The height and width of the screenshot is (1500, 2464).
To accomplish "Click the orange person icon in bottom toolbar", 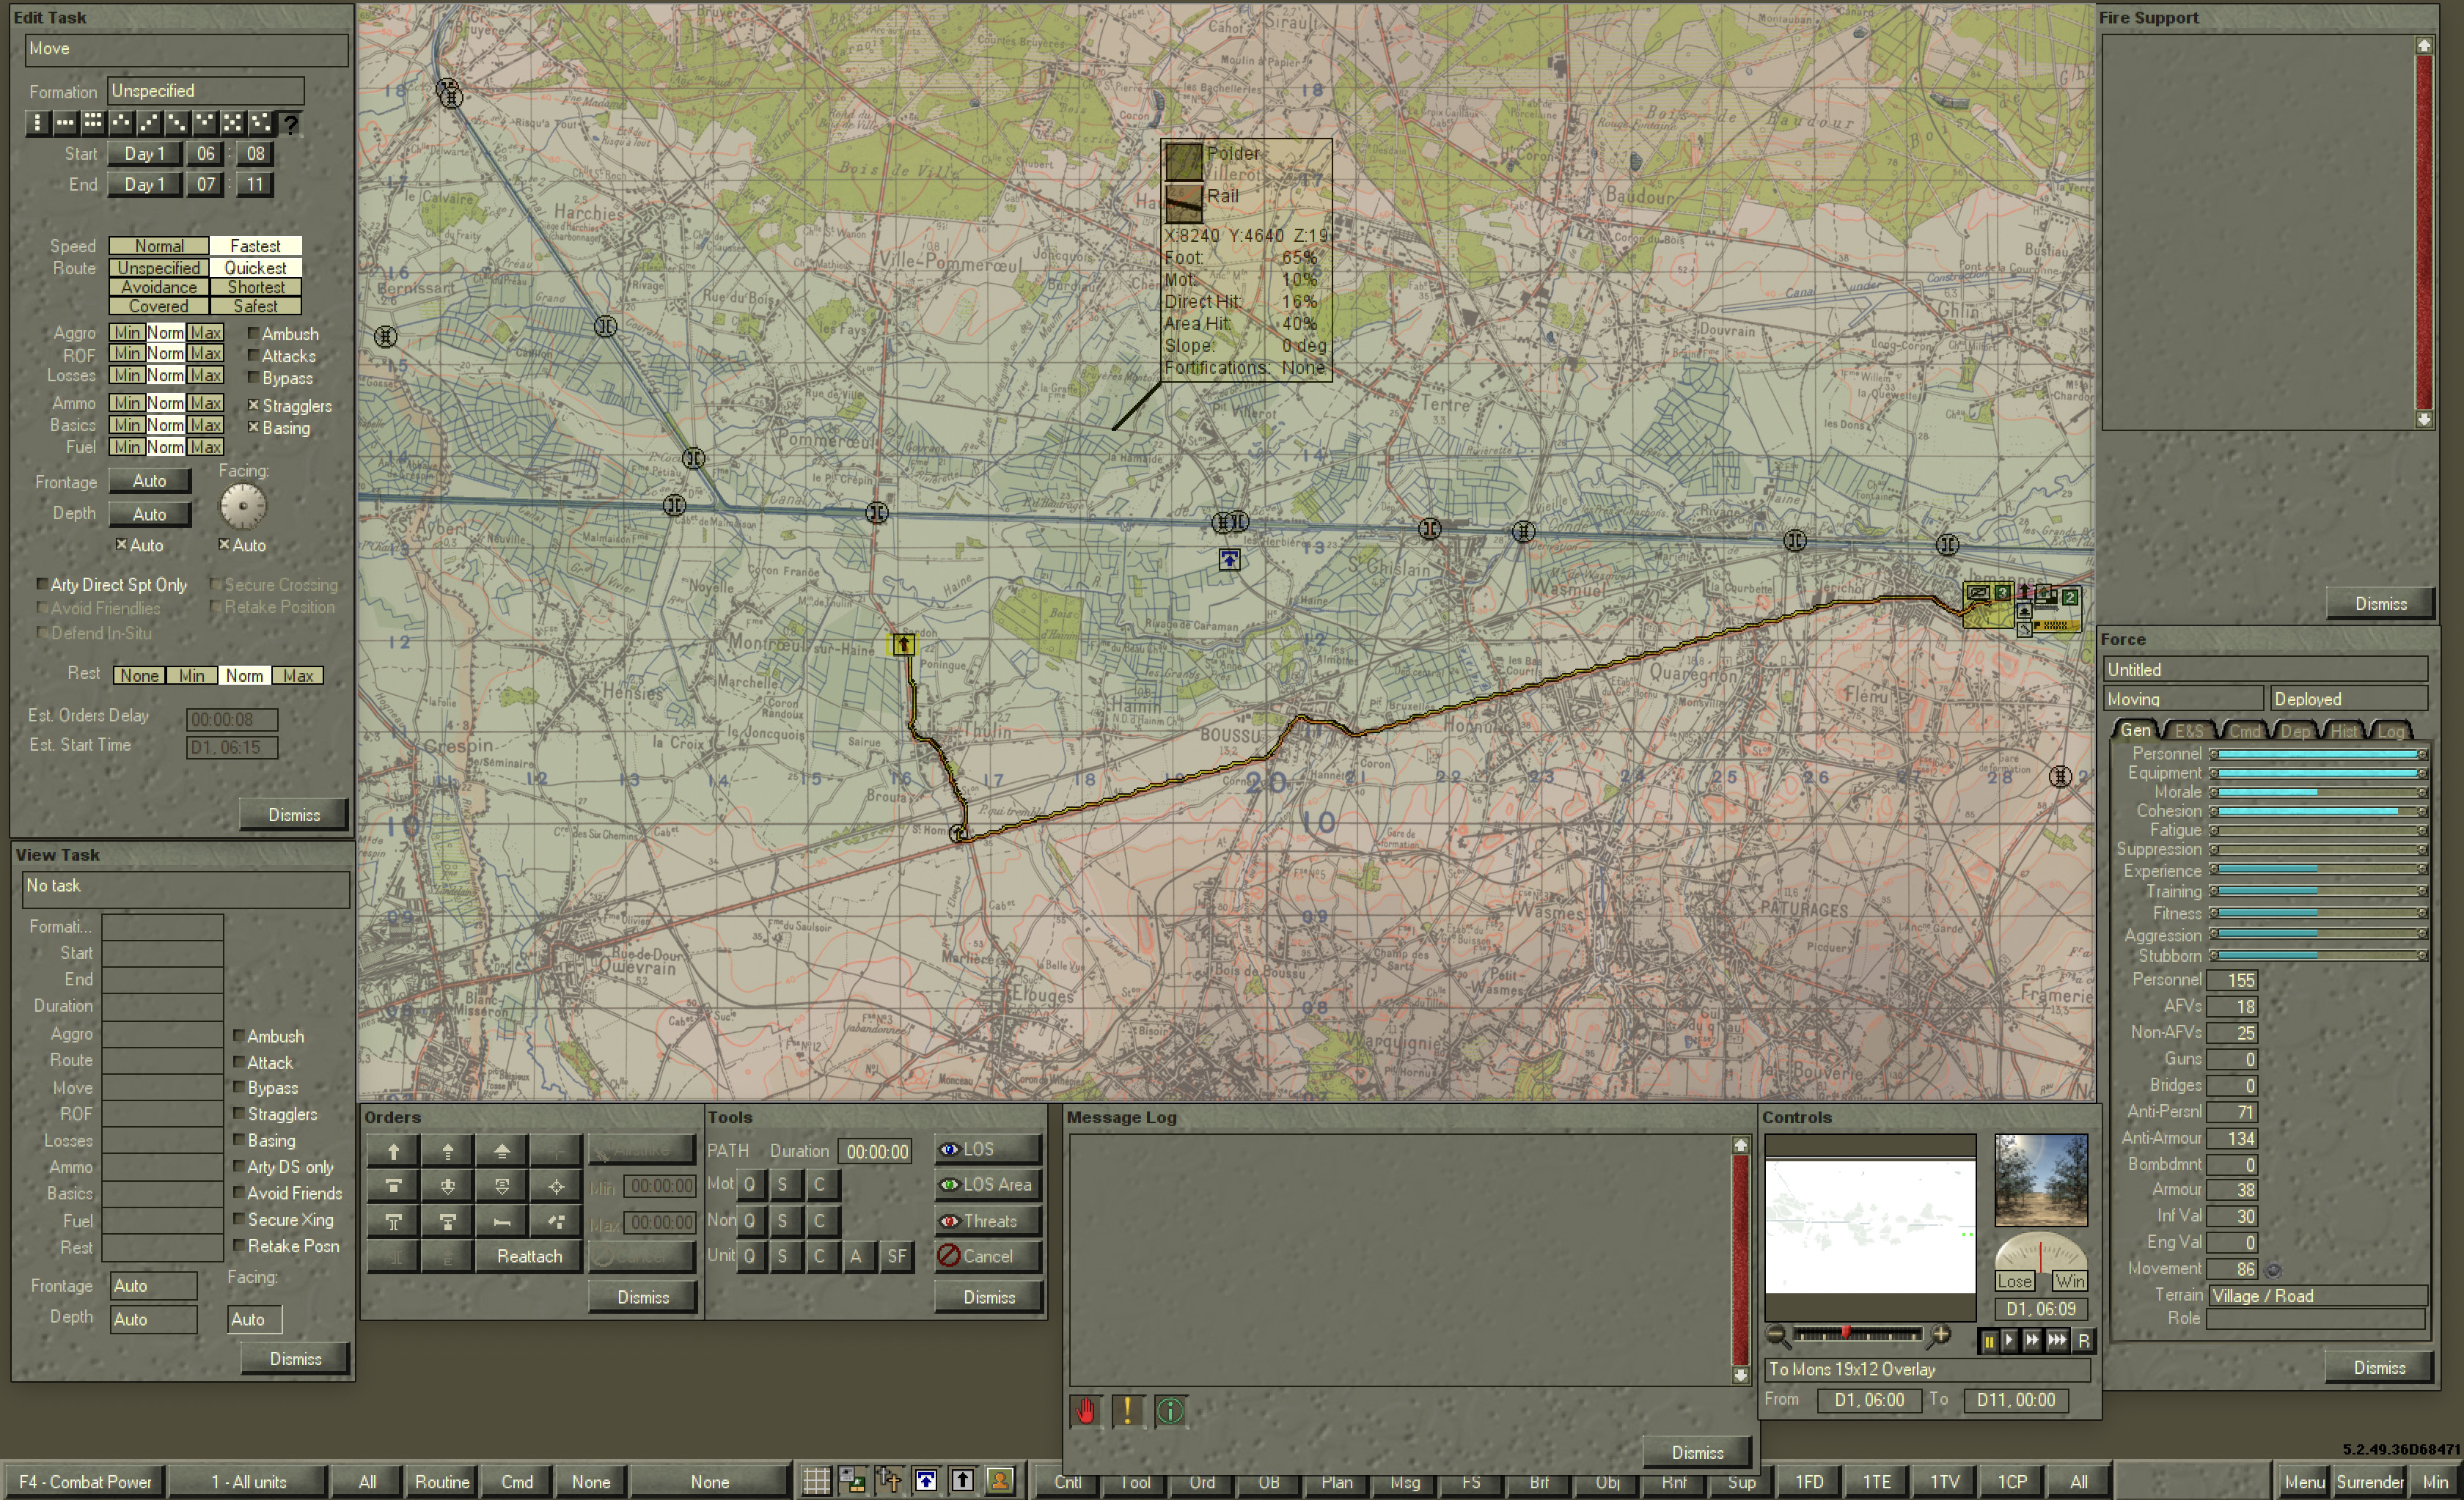I will [999, 1481].
